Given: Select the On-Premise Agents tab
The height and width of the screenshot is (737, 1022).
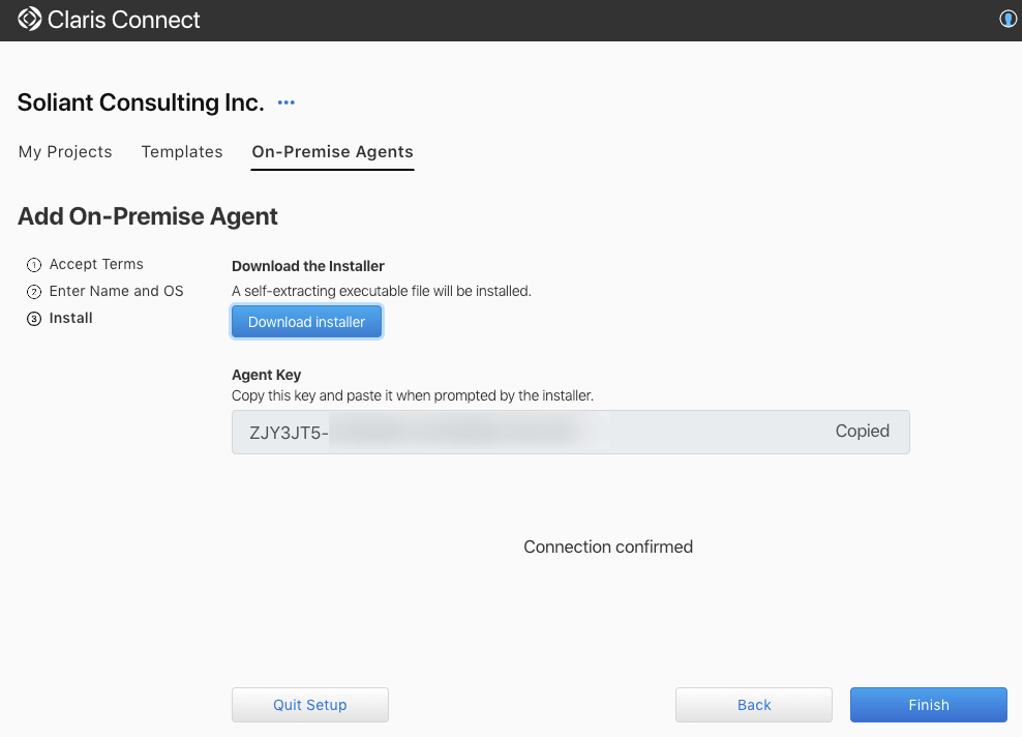Looking at the screenshot, I should coord(332,152).
